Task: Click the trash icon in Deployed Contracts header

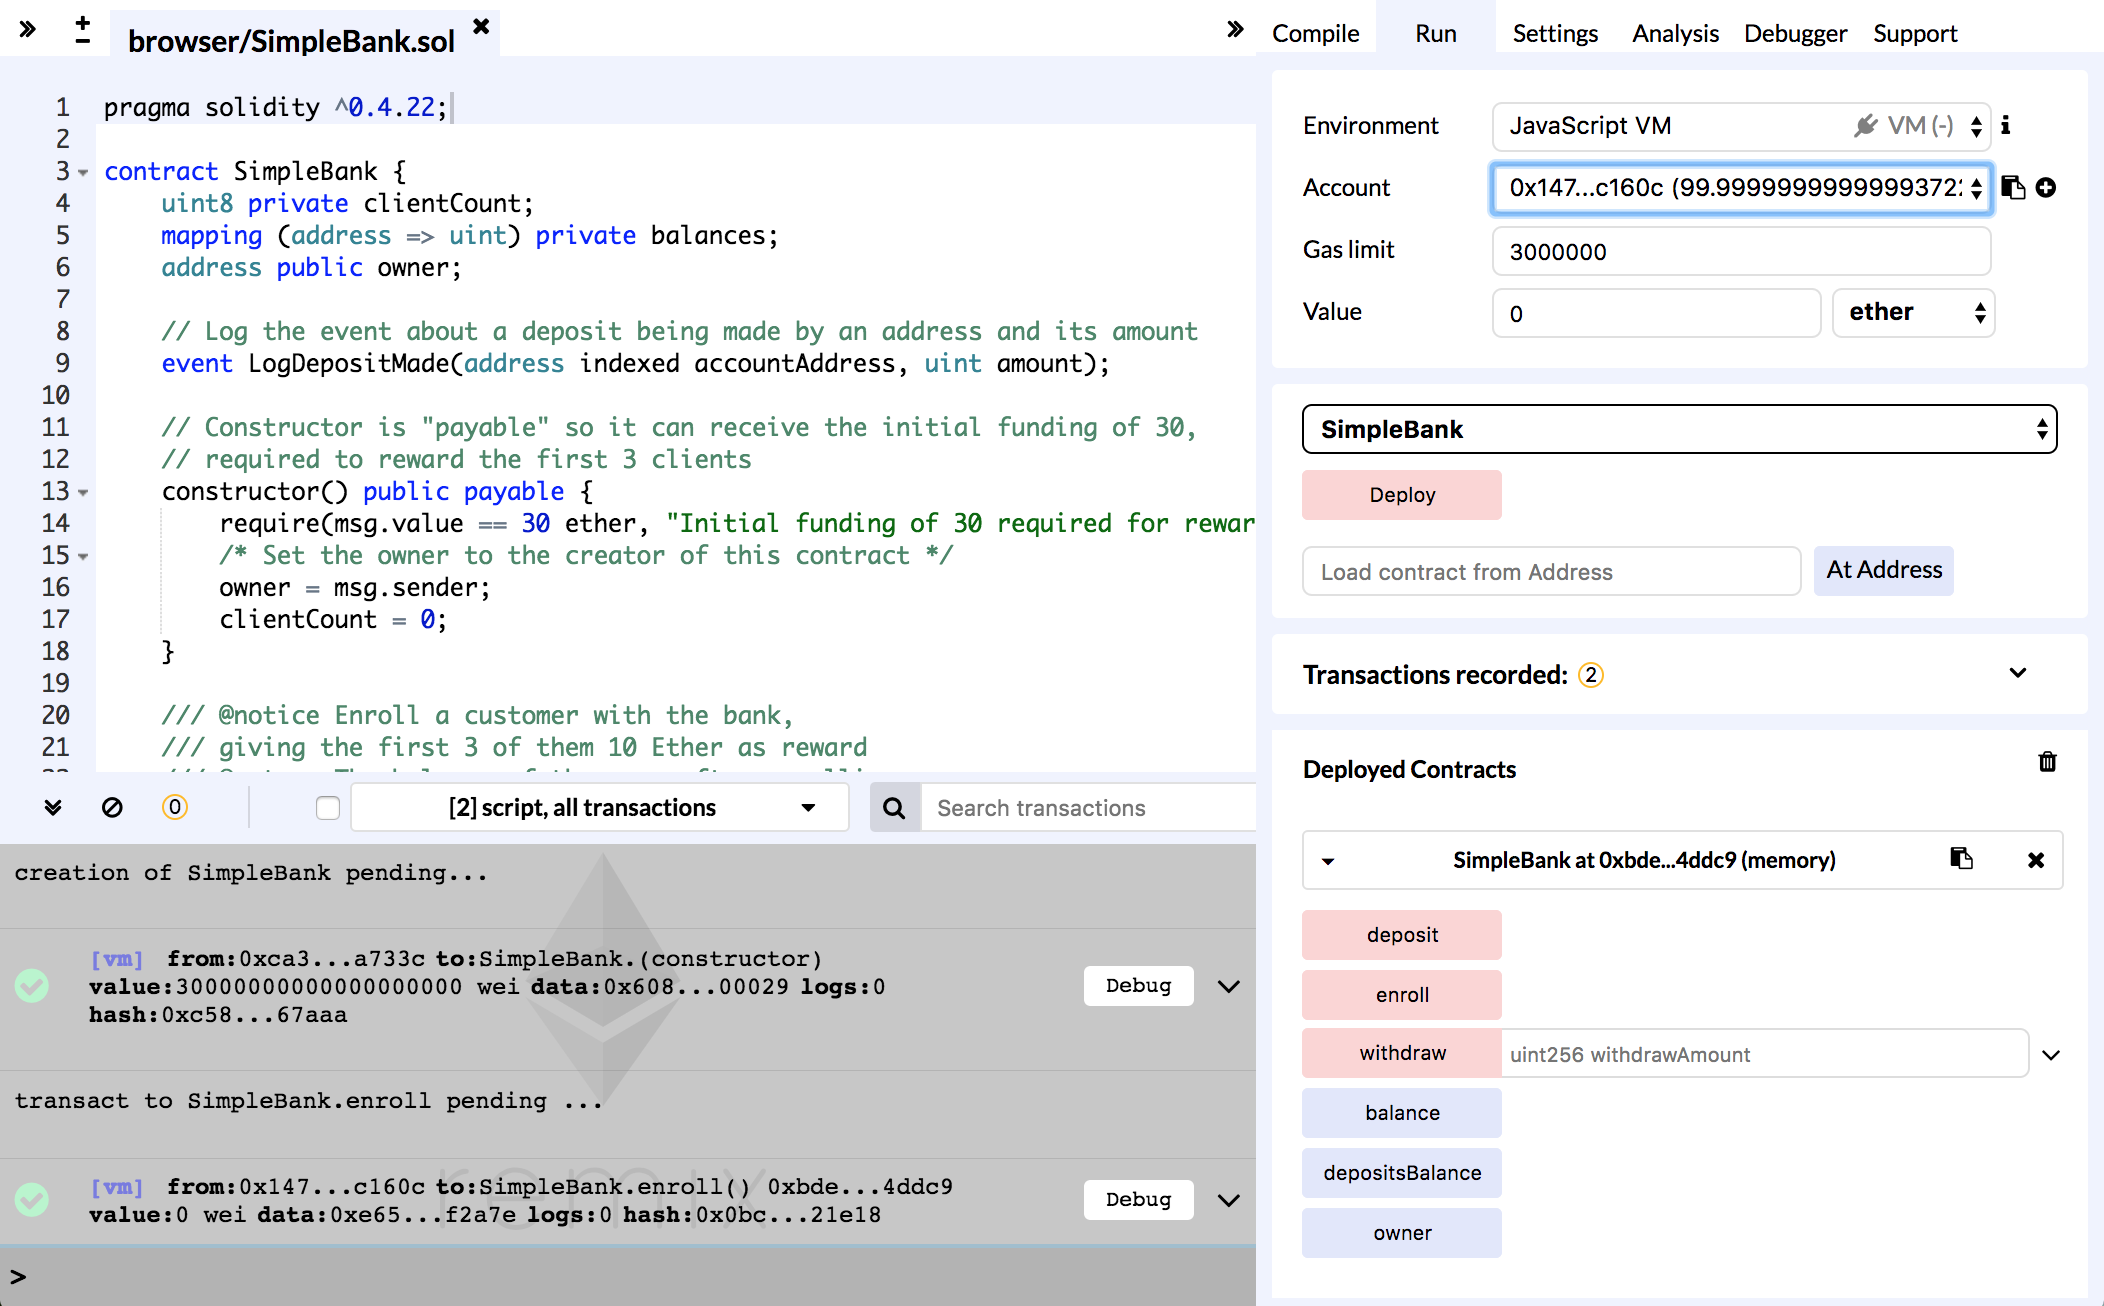Action: tap(2047, 762)
